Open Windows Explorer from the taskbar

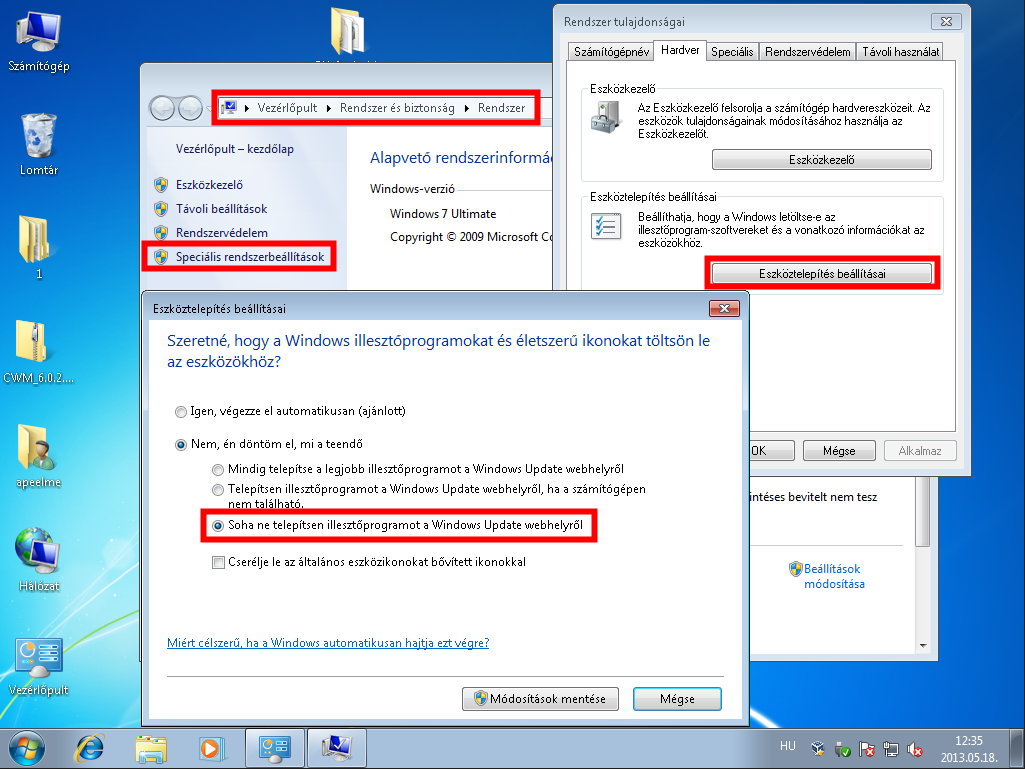pos(150,748)
